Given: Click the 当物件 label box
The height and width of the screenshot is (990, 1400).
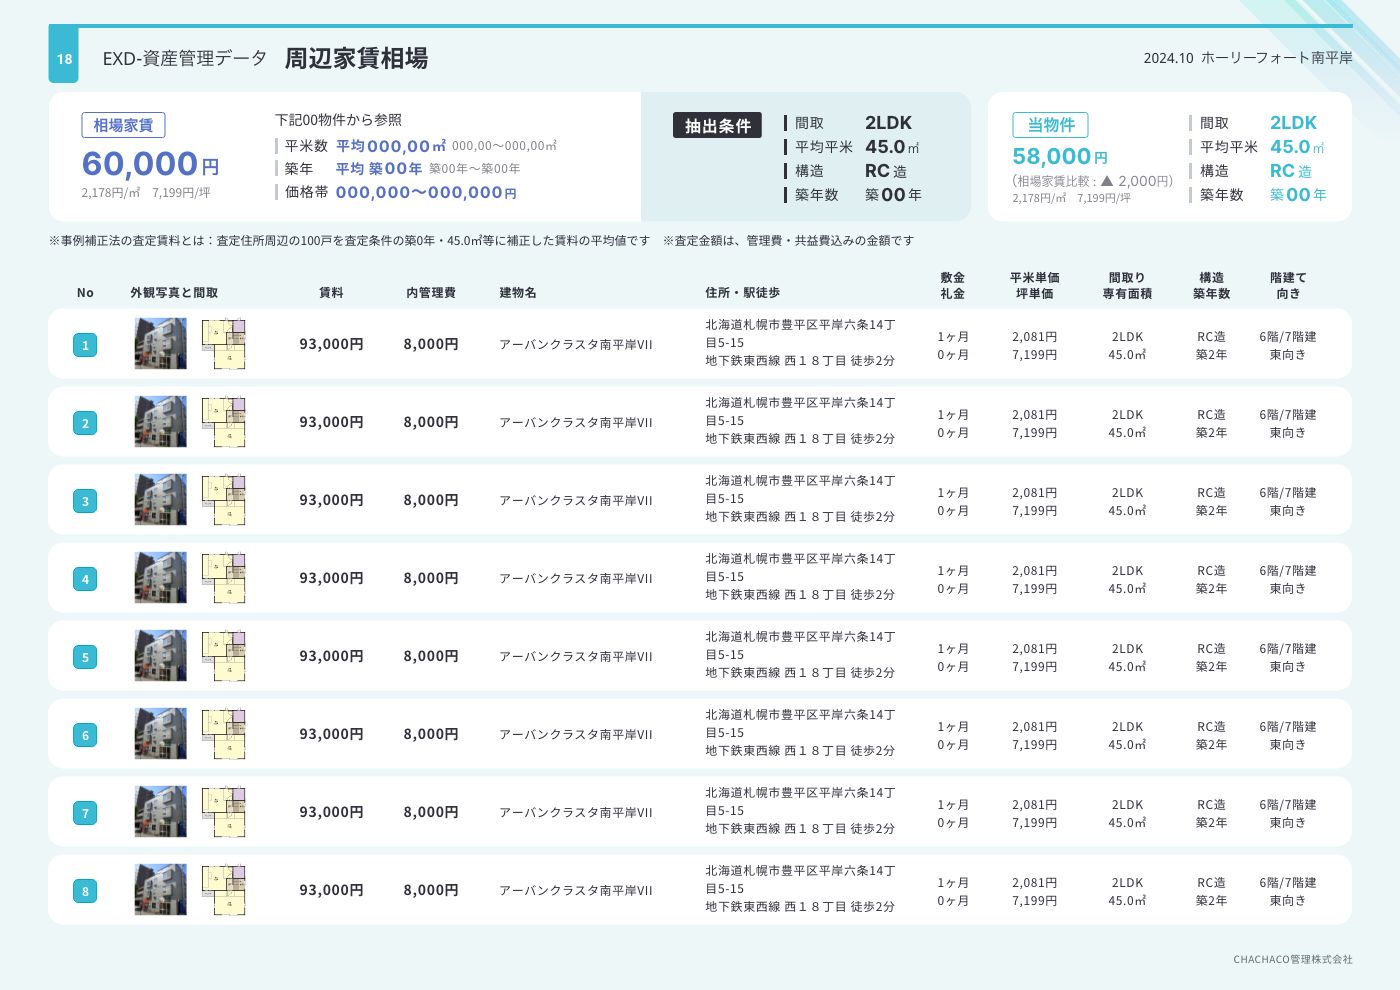Looking at the screenshot, I should tap(1050, 125).
